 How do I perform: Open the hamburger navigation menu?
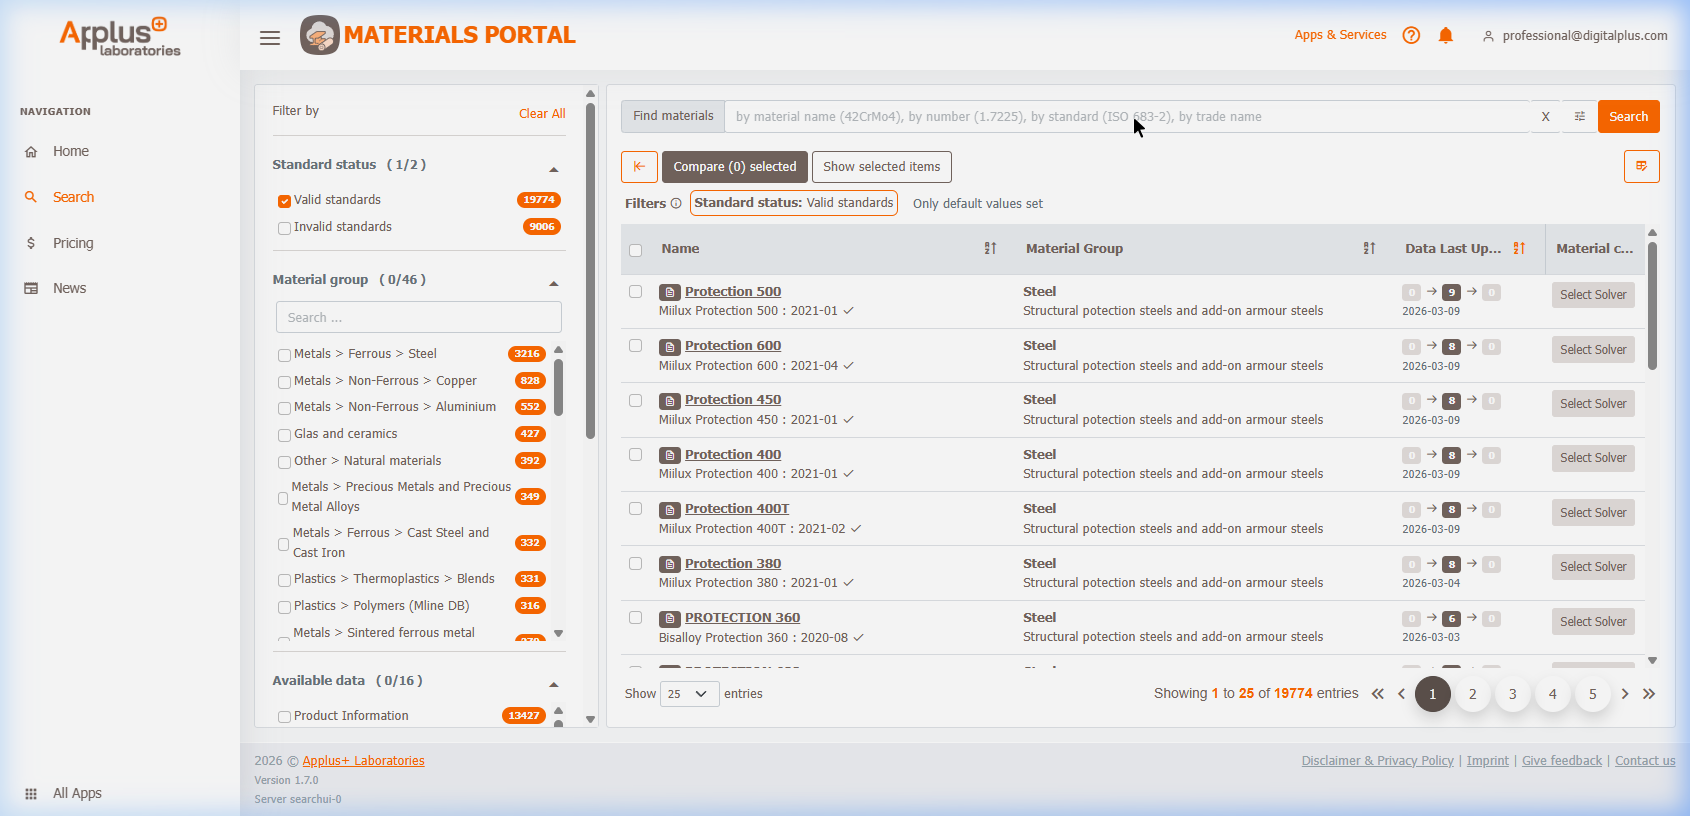269,38
